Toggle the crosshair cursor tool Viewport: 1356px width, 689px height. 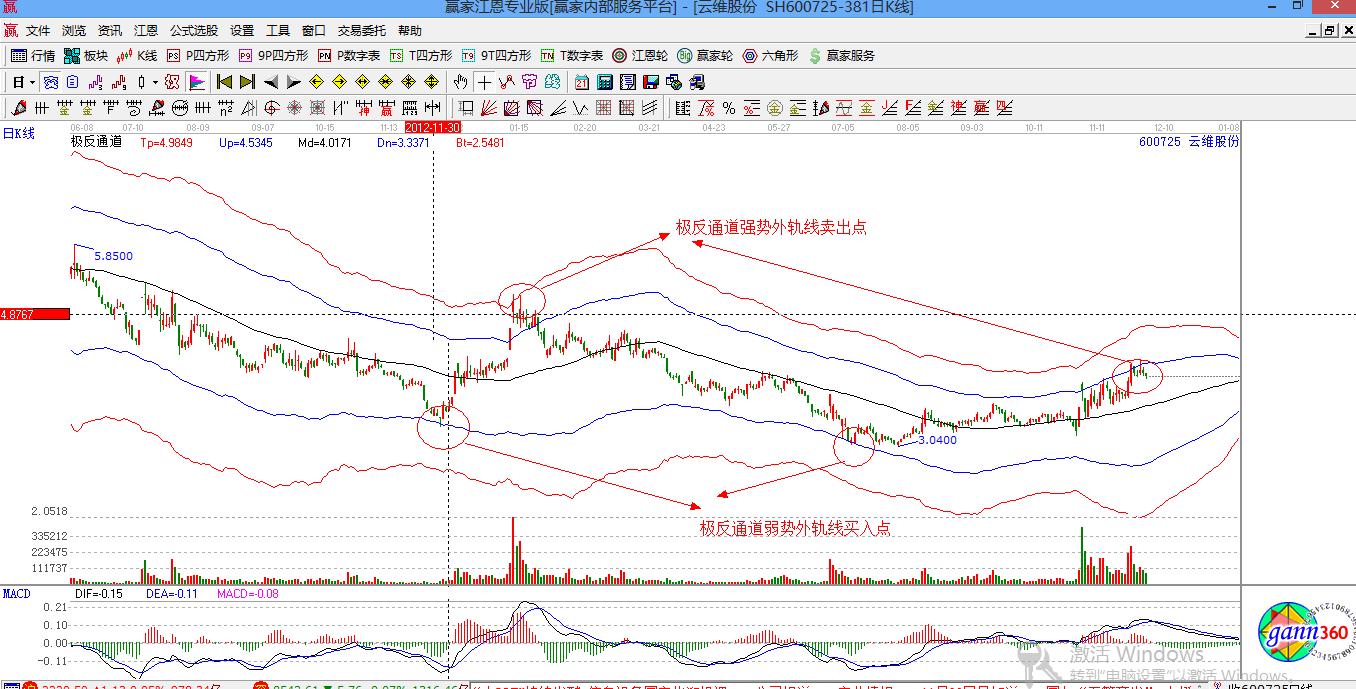[x=485, y=82]
